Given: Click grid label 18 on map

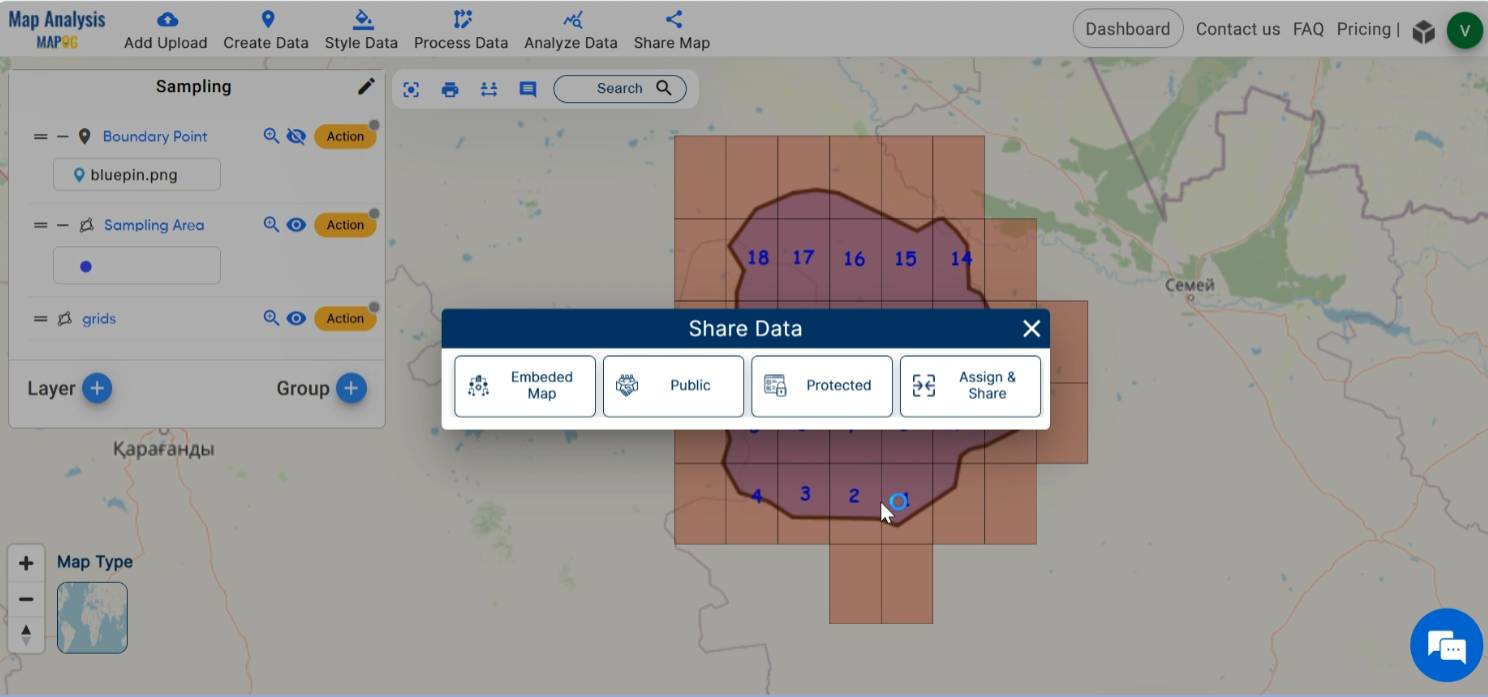Looking at the screenshot, I should click(x=758, y=258).
